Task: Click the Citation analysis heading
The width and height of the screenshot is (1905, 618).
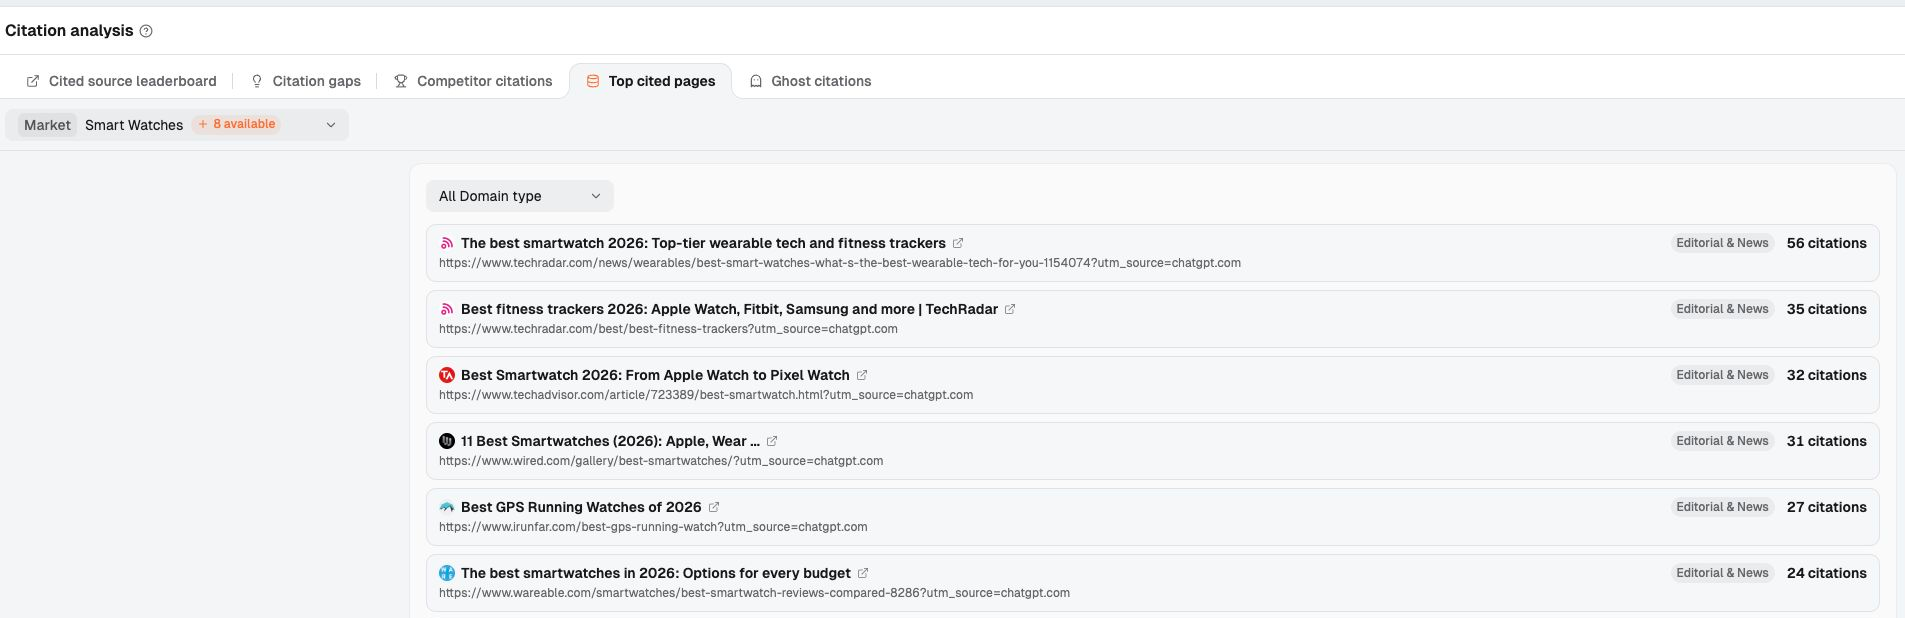Action: point(69,31)
